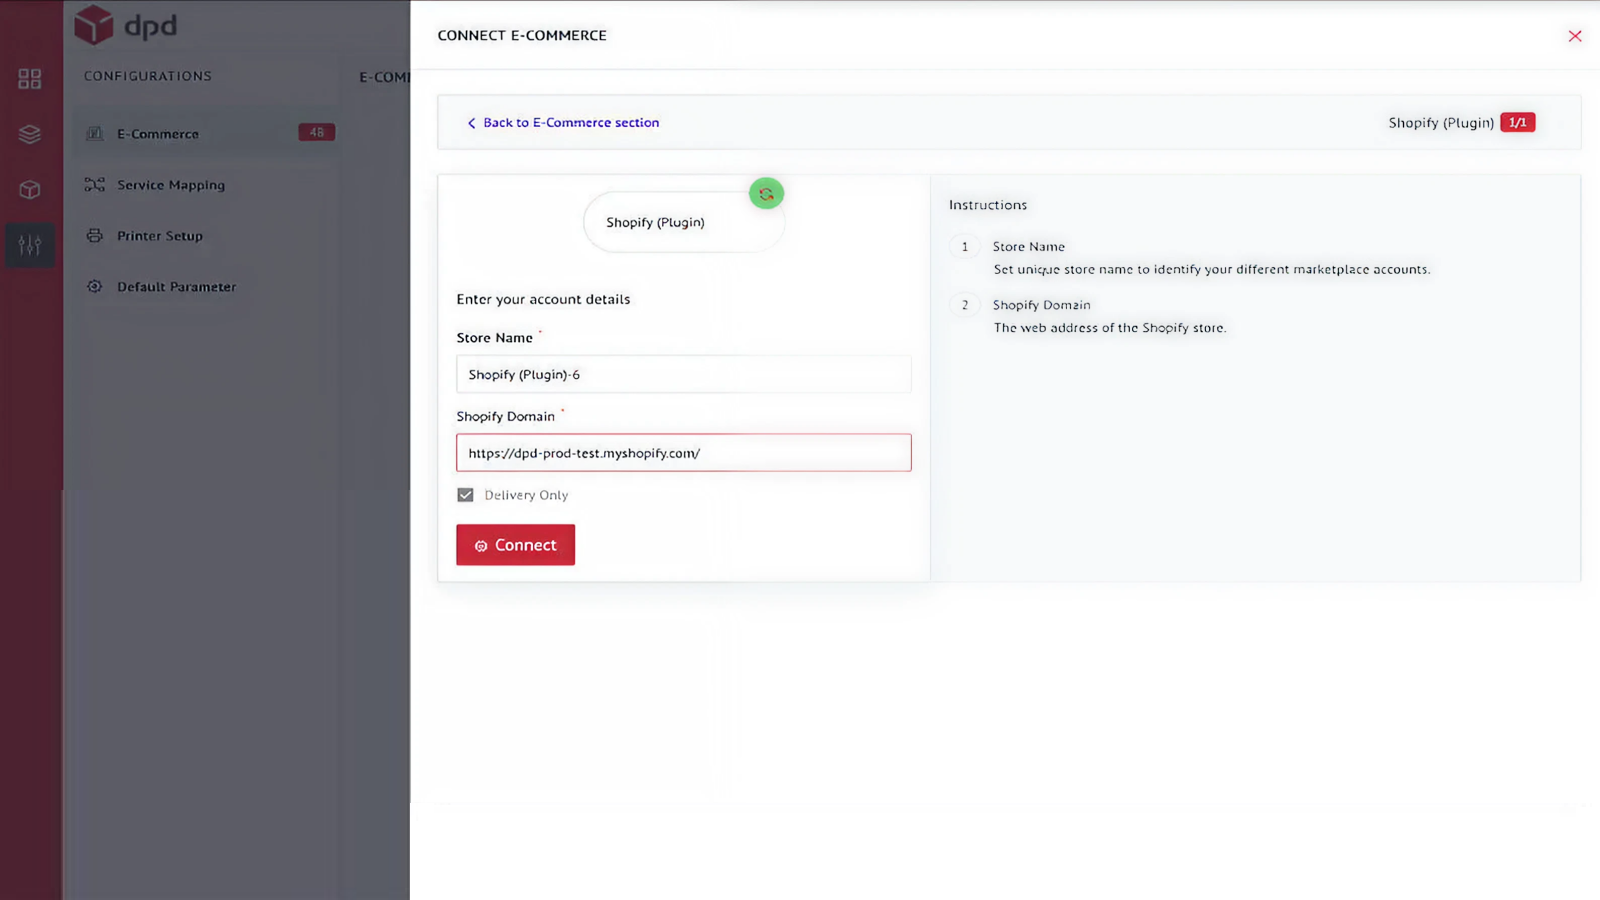The image size is (1600, 900).
Task: Click into the Shopify Domain field
Action: point(683,452)
